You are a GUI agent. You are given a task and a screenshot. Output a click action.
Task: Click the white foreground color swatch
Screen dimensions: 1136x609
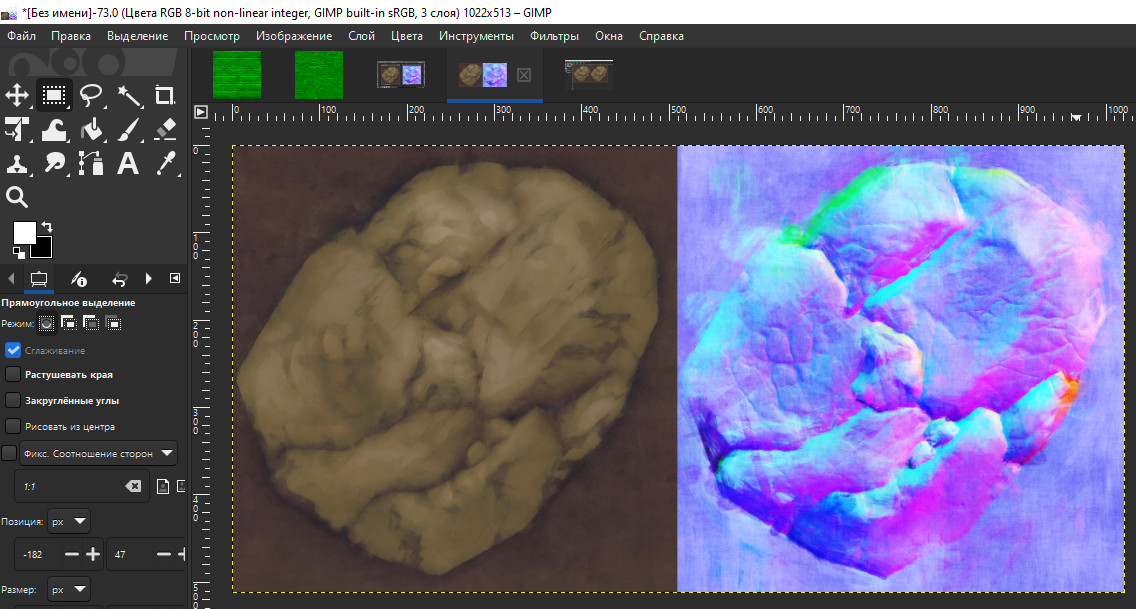(24, 234)
